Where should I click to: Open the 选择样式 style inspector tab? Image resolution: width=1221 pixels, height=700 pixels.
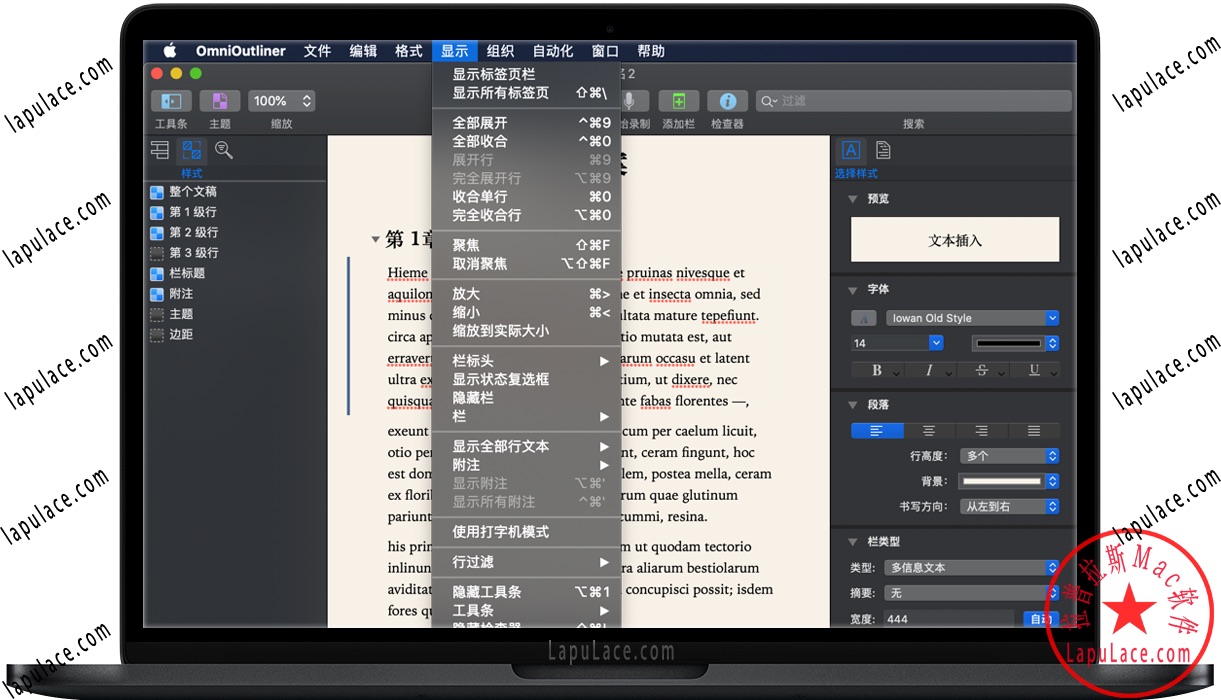[851, 150]
